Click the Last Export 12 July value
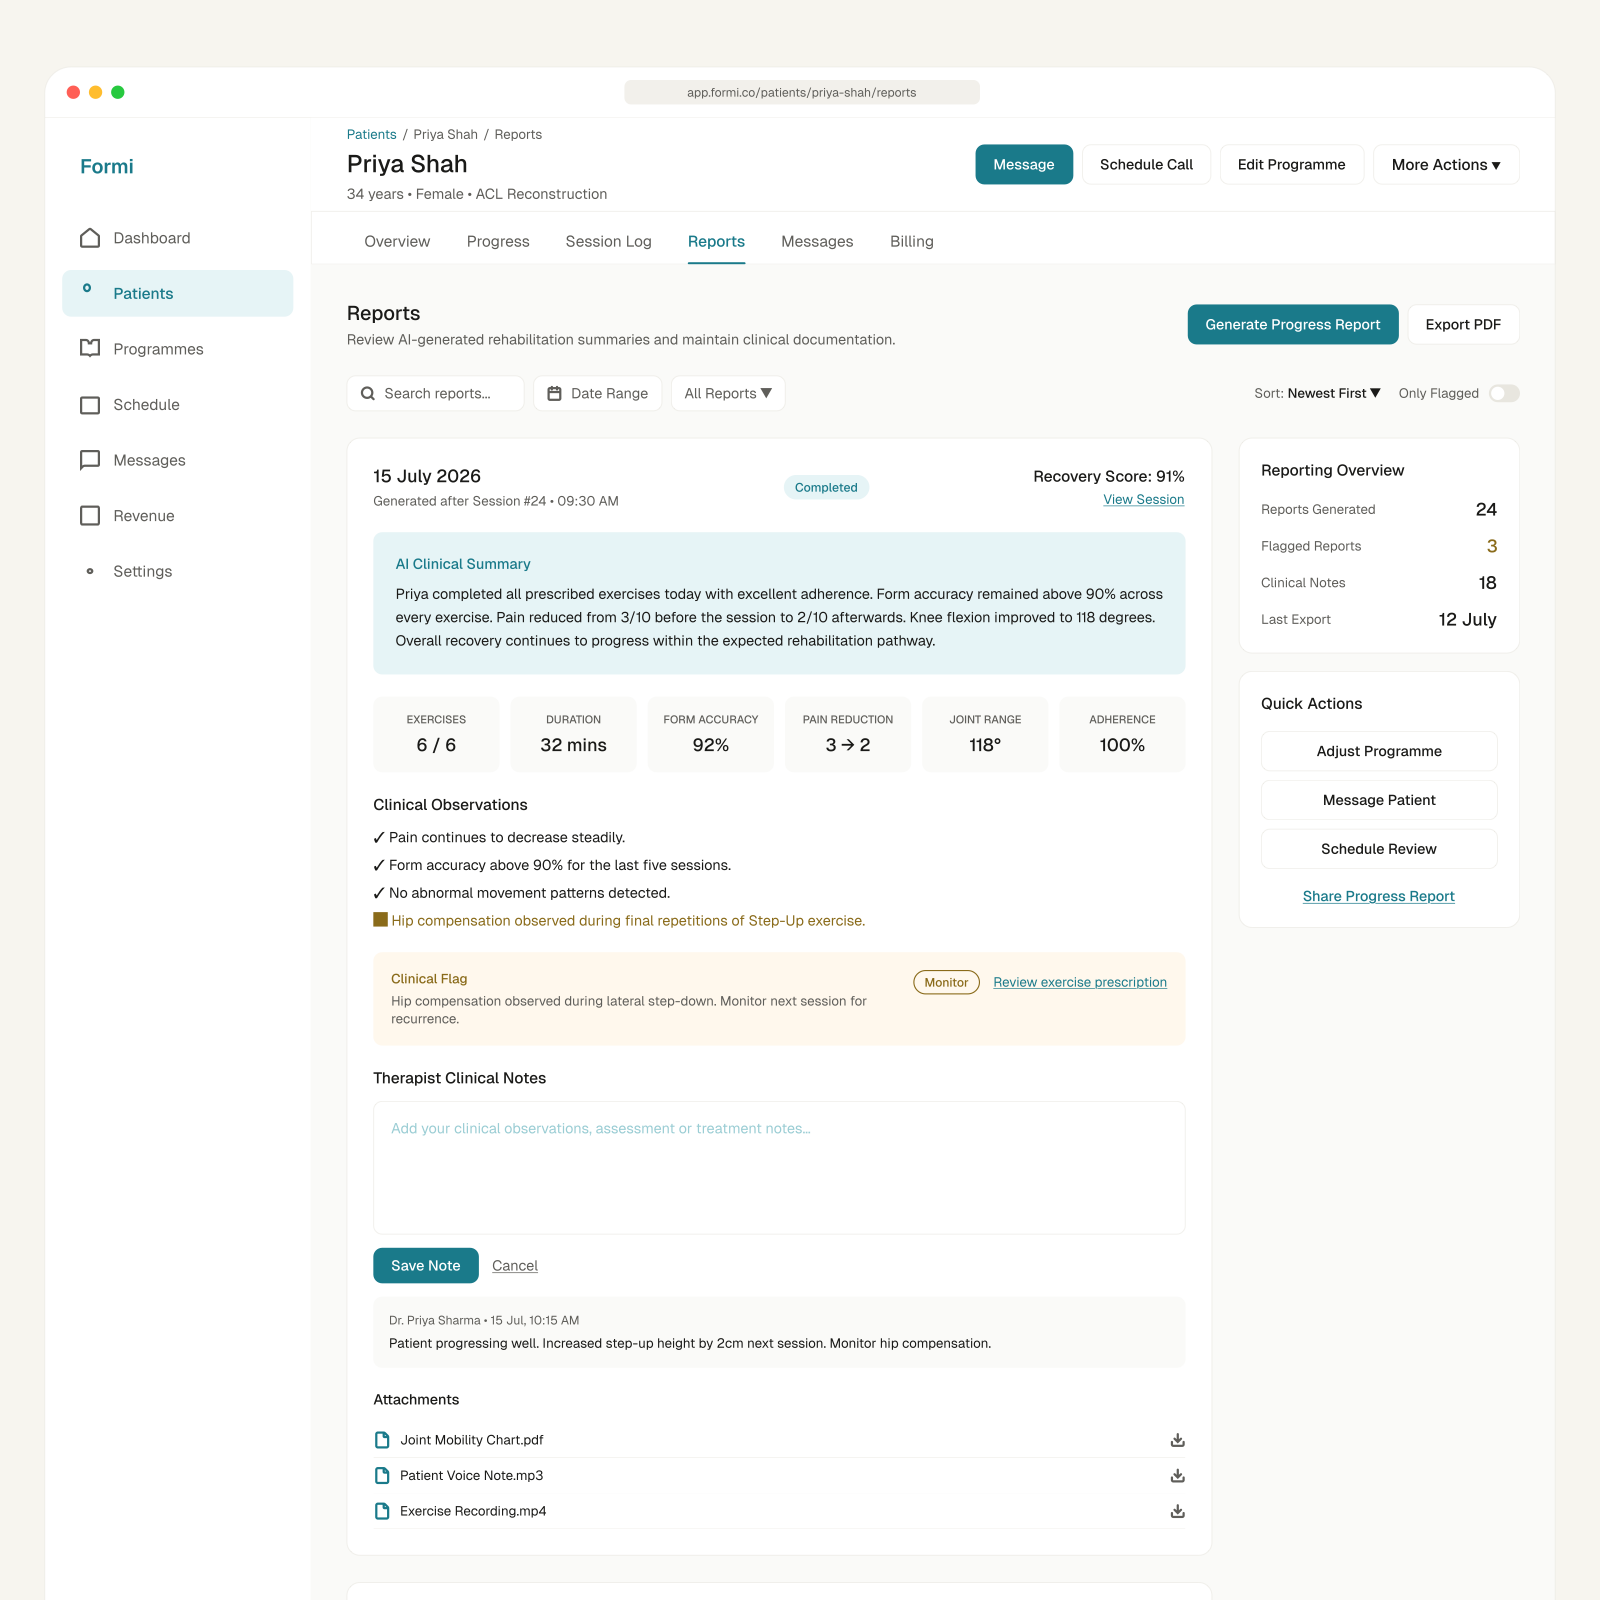 click(x=1467, y=620)
